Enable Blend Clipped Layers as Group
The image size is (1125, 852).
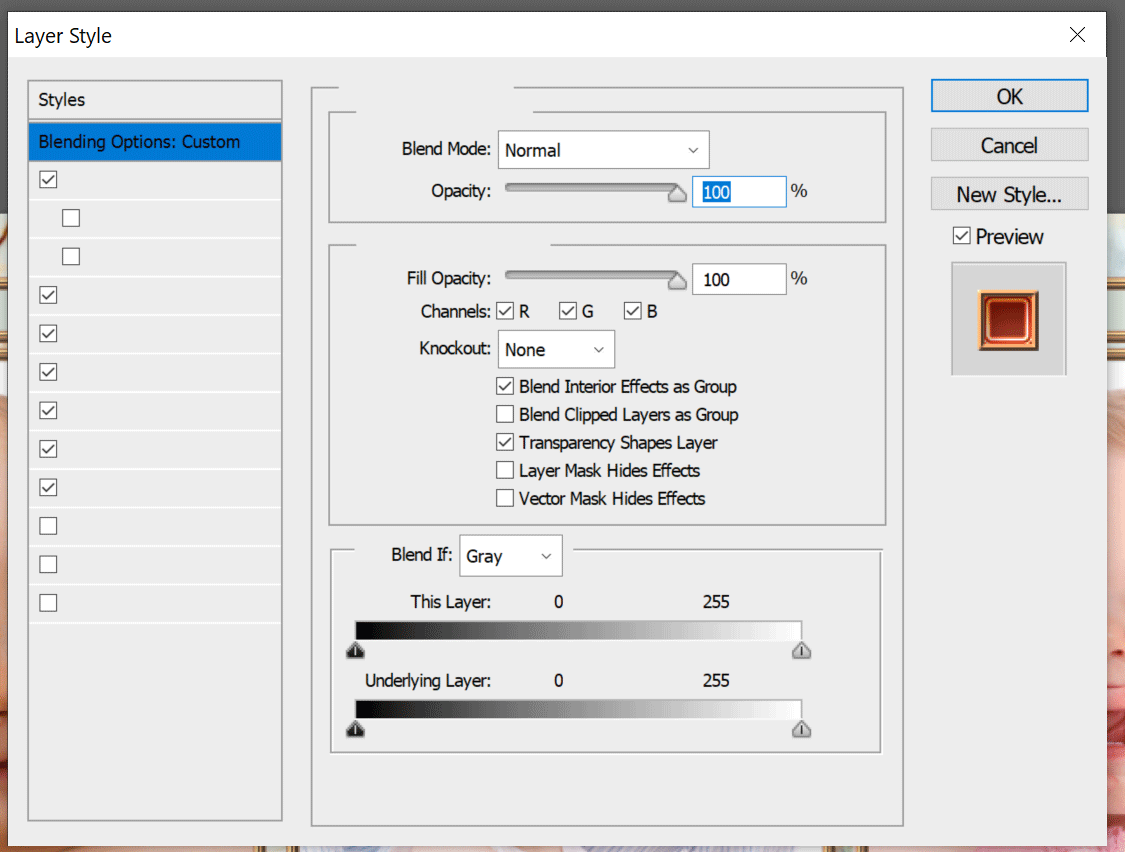506,414
